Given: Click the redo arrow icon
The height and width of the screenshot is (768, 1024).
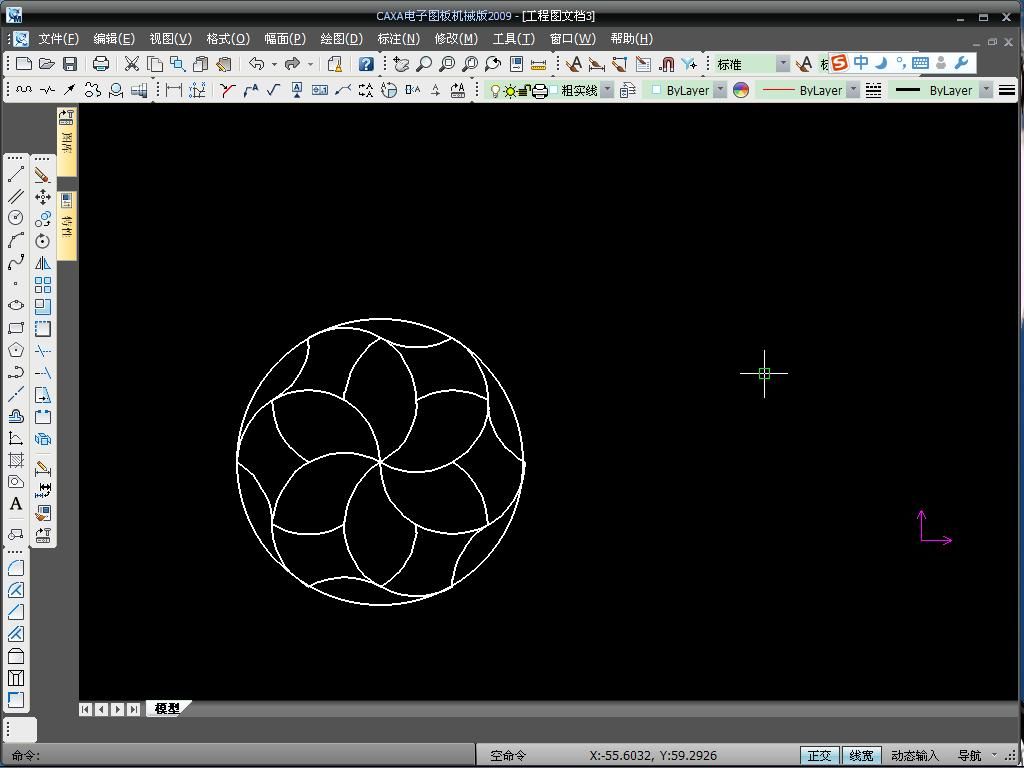Looking at the screenshot, I should [293, 63].
